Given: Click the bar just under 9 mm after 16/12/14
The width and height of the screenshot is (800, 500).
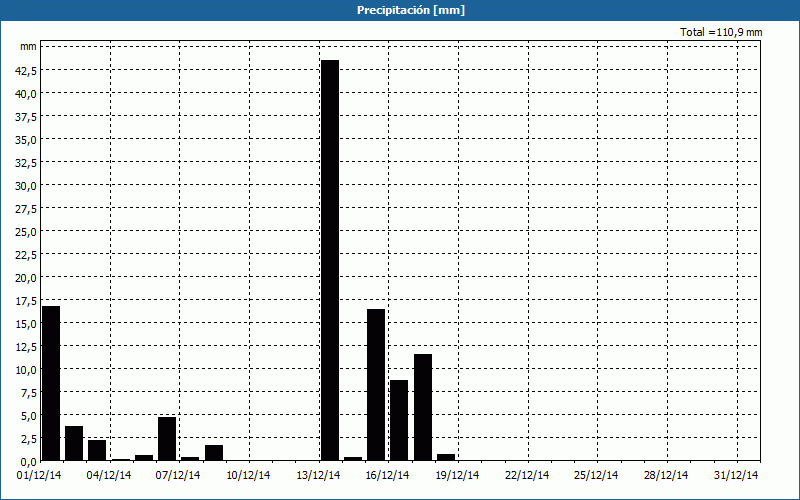Looking at the screenshot, I should [x=399, y=420].
